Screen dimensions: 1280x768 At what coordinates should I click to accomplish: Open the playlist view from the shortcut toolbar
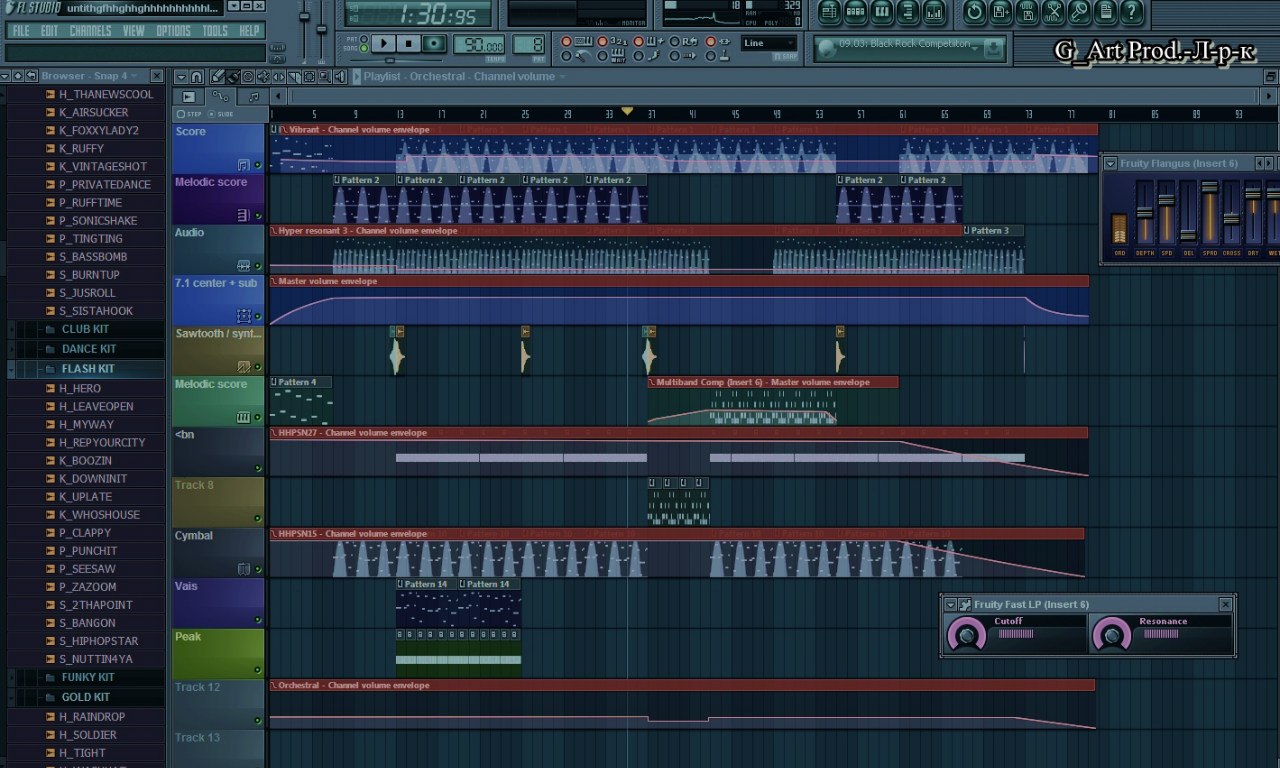[x=829, y=12]
